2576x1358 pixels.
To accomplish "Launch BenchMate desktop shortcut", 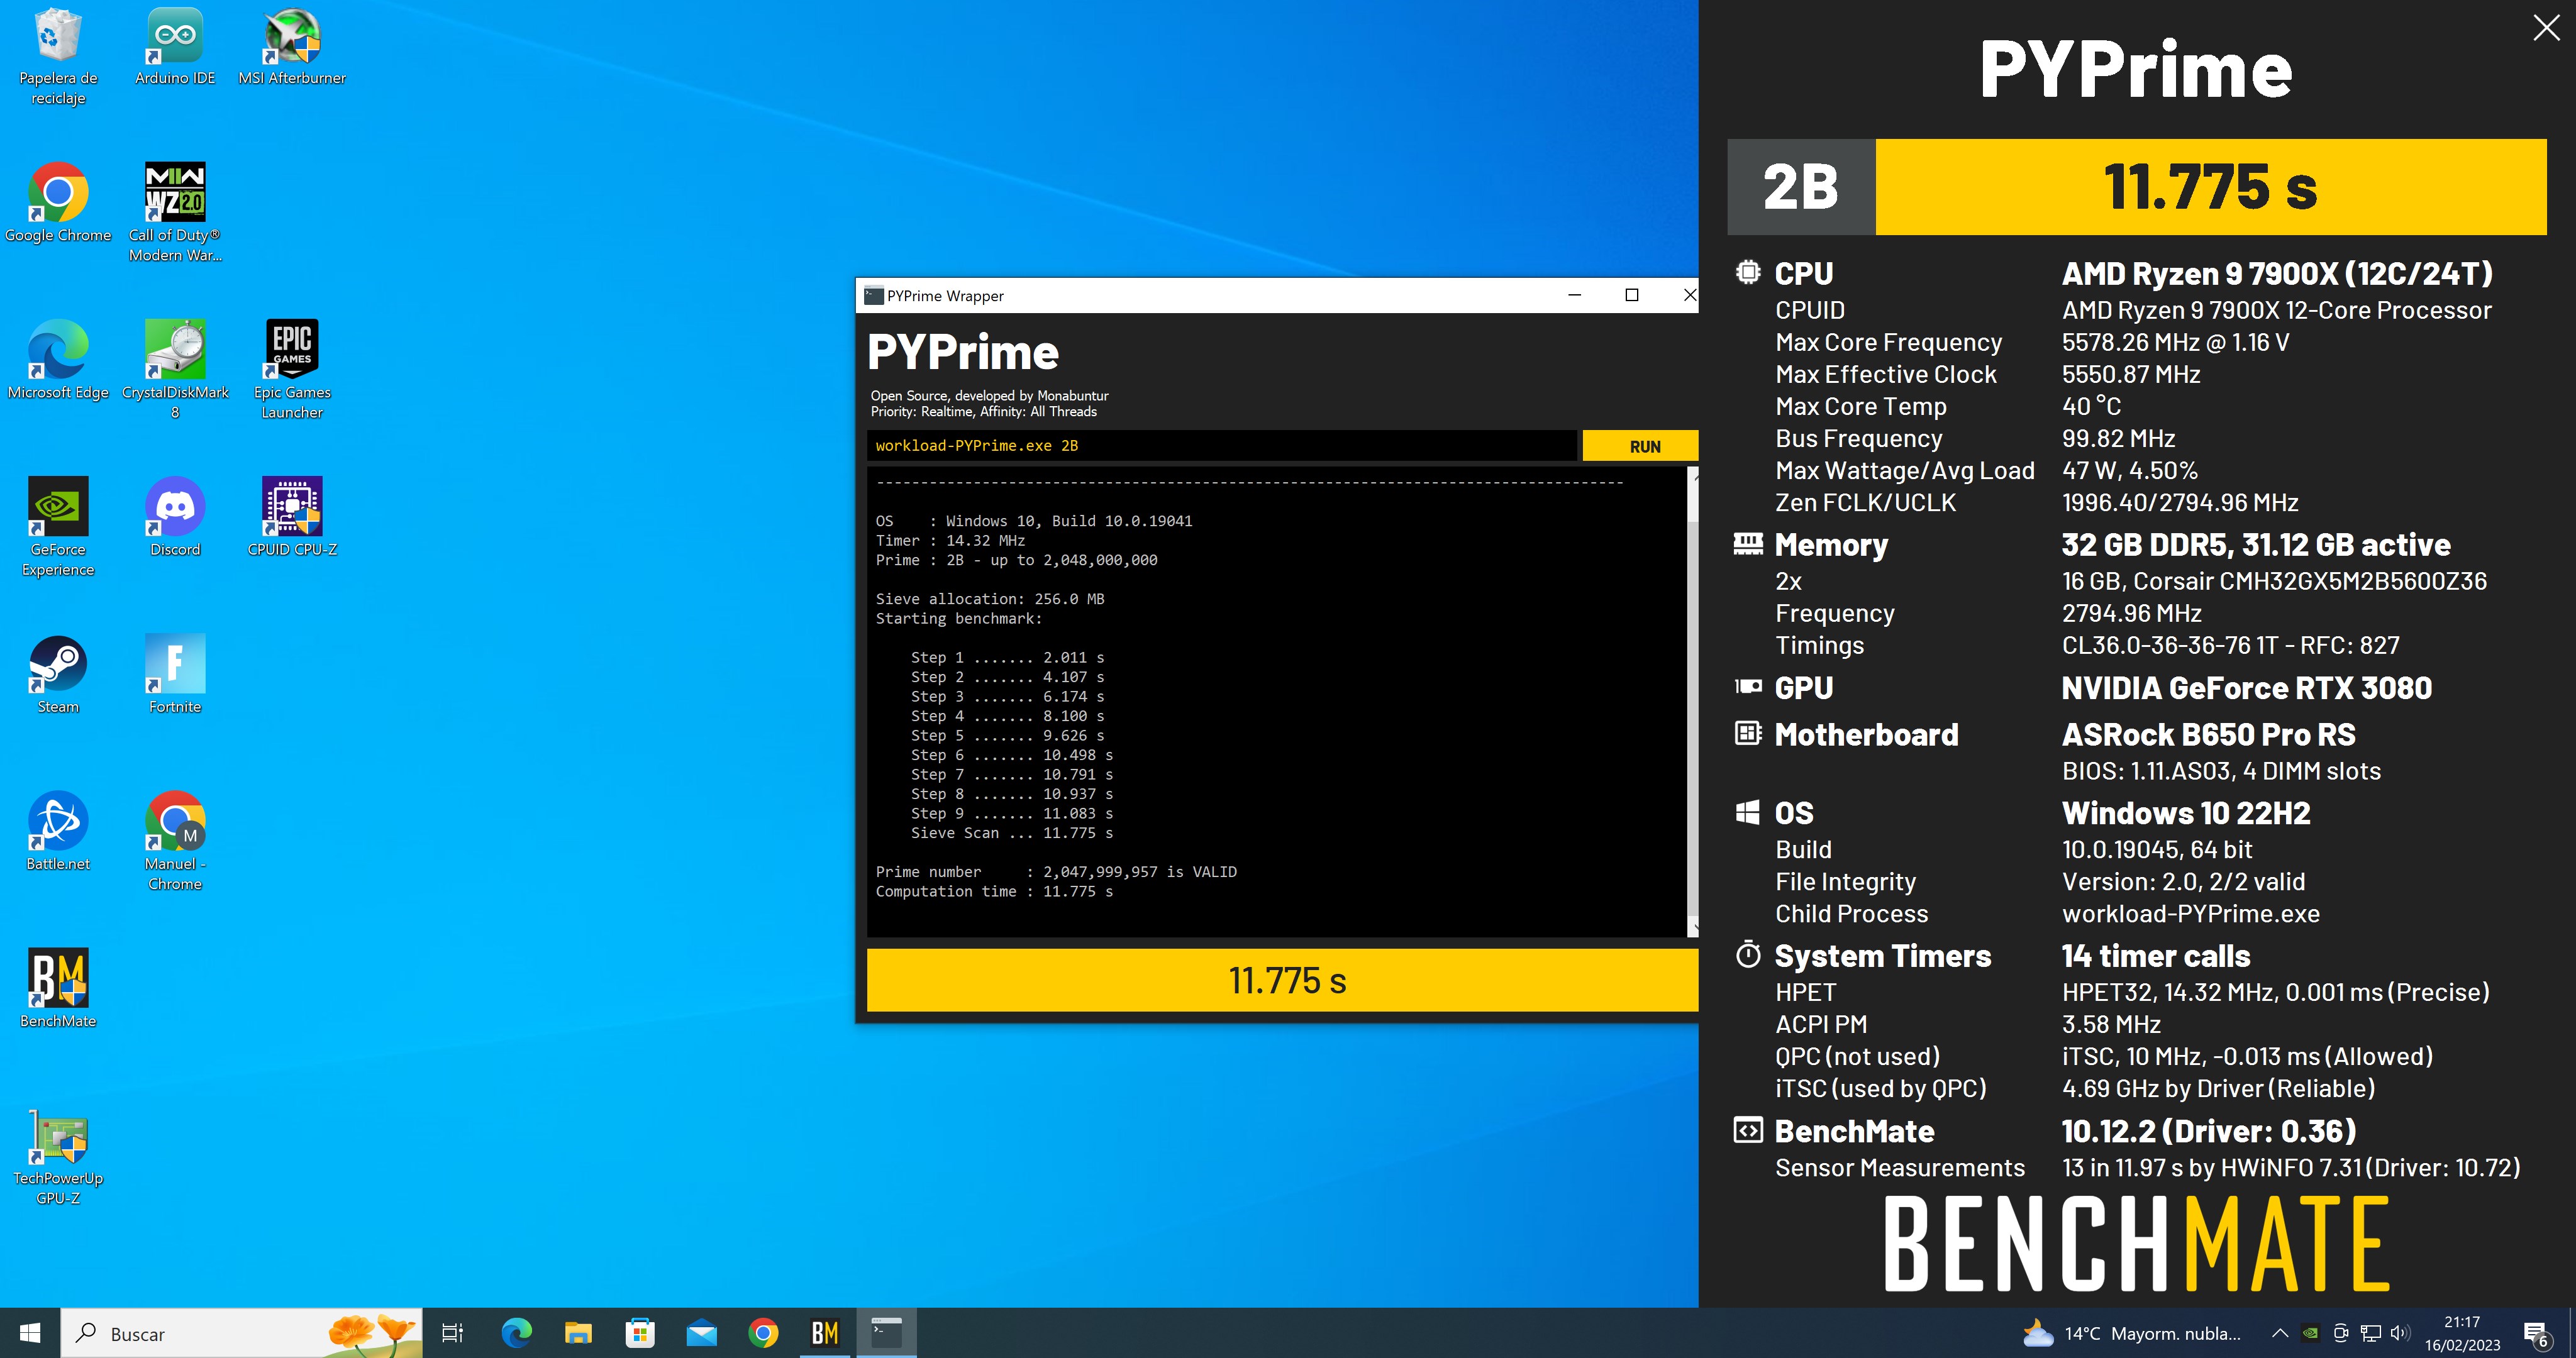I will point(58,989).
